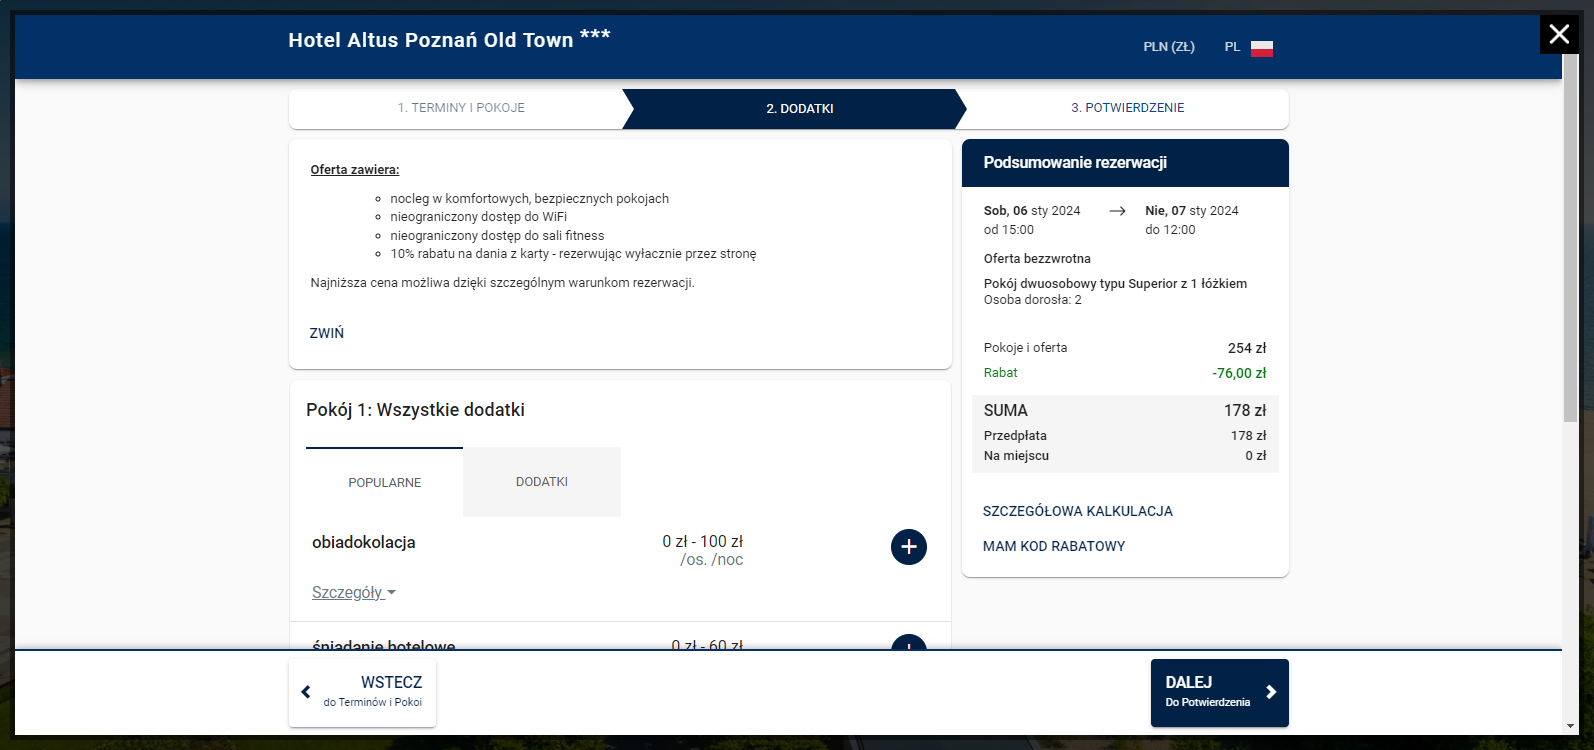1594x750 pixels.
Task: Collapse the offer description with ZWIŃ
Action: [x=327, y=333]
